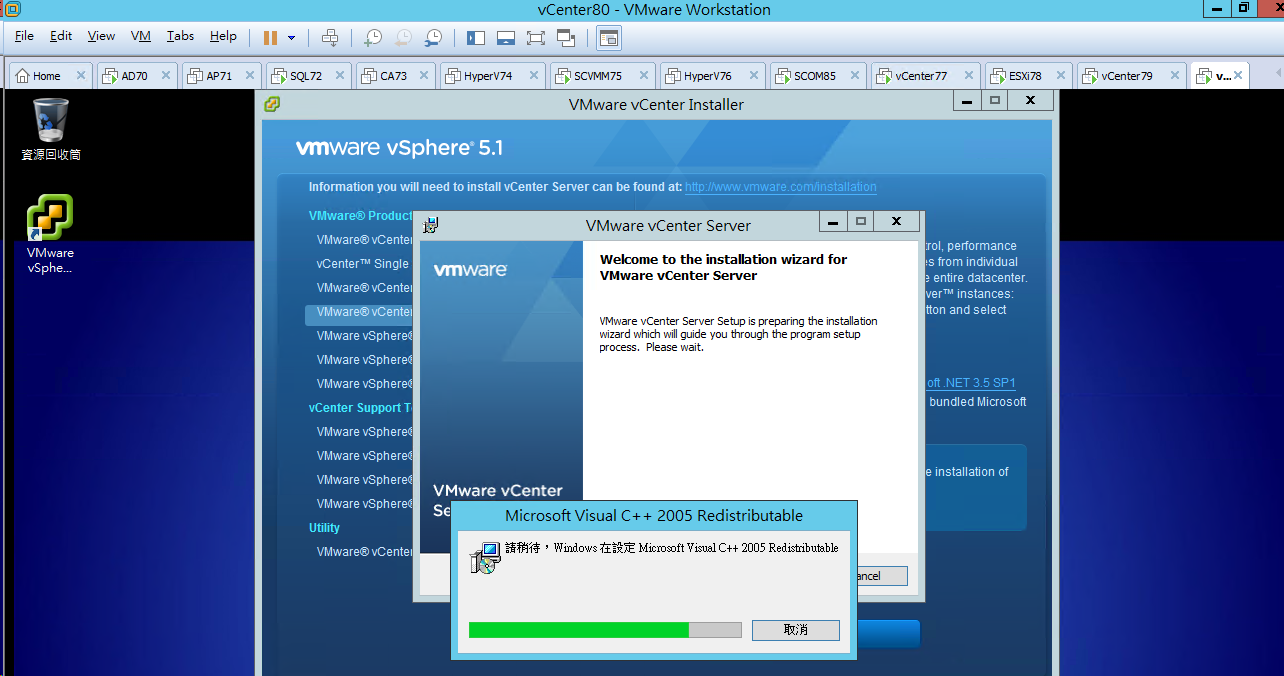This screenshot has height=676, width=1284.
Task: Close the AP71 tab
Action: click(x=250, y=76)
